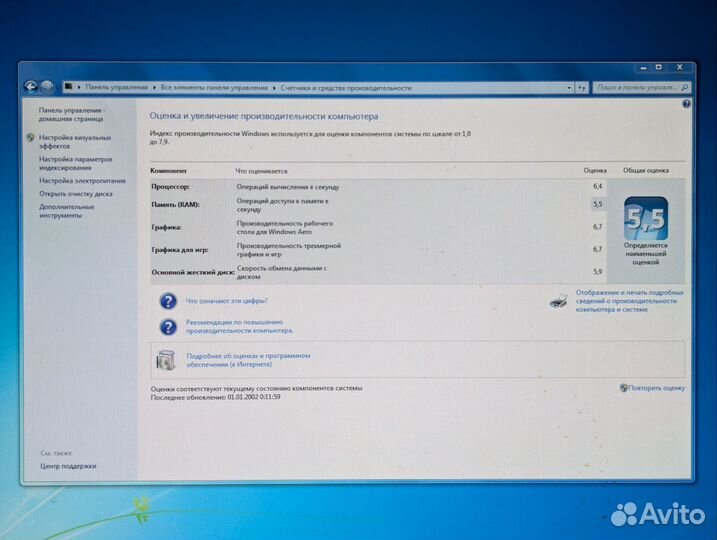Click the Control Panel icon in address bar
Image resolution: width=717 pixels, height=540 pixels.
(x=69, y=86)
